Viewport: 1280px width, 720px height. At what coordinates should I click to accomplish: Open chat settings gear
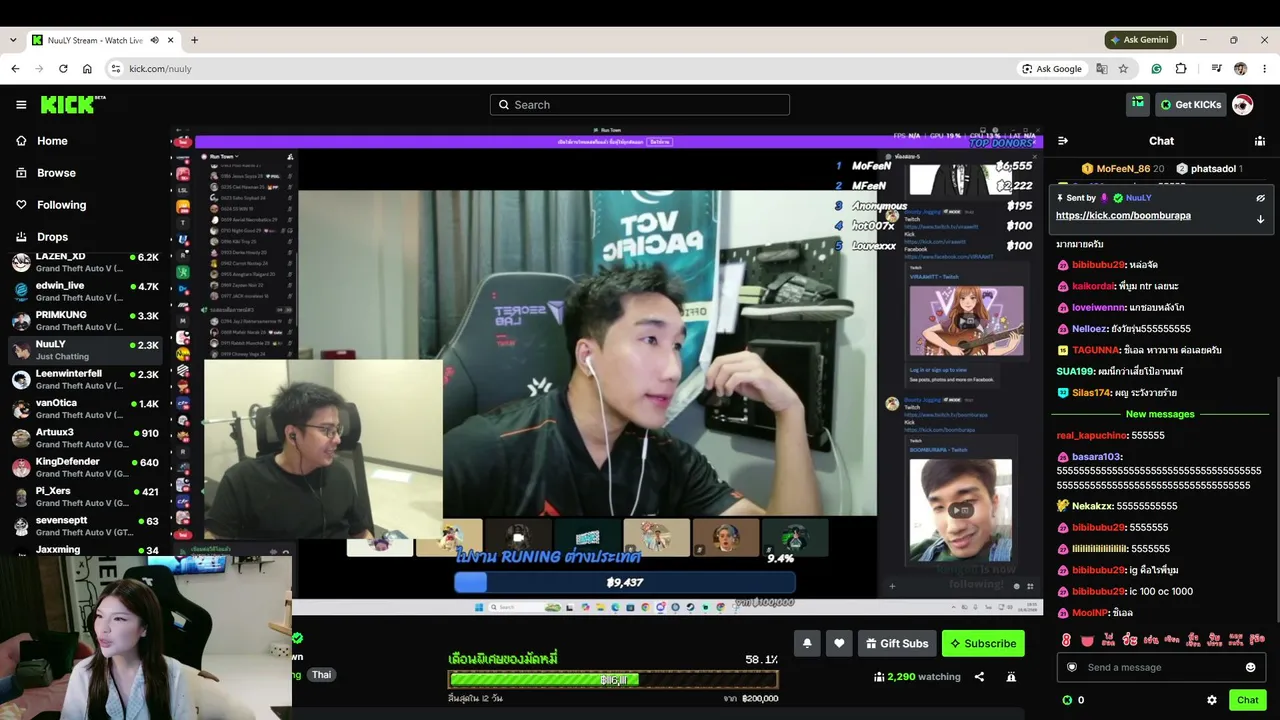[1212, 700]
